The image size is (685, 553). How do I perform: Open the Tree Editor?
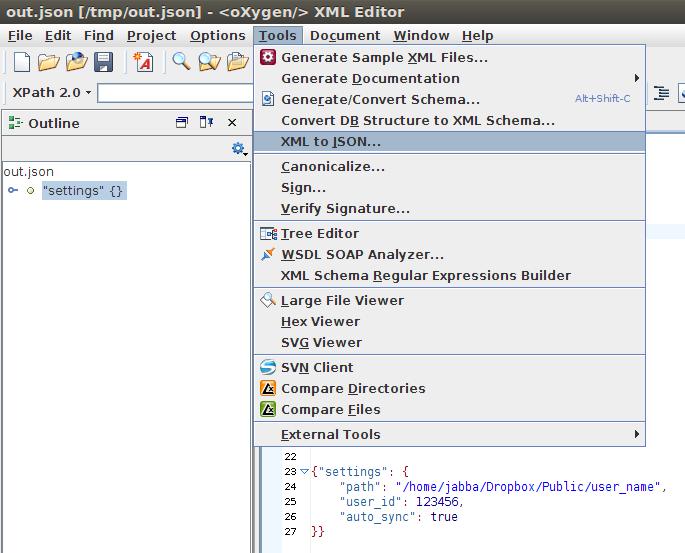[x=450, y=233]
